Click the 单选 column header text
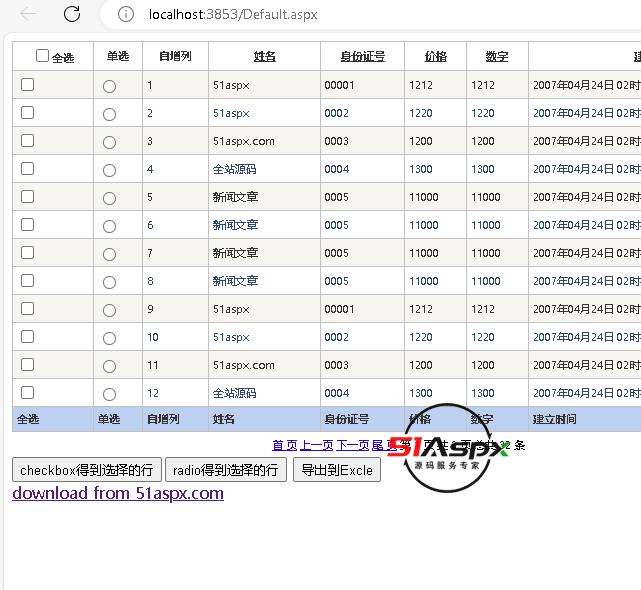Screen dimensions: 641x590 point(118,56)
